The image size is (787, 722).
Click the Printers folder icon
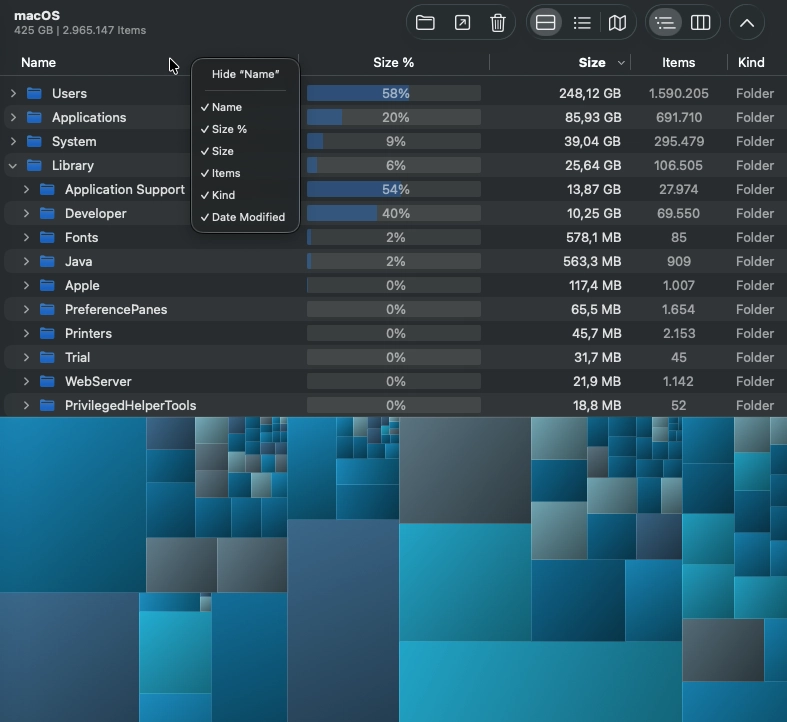click(x=47, y=333)
